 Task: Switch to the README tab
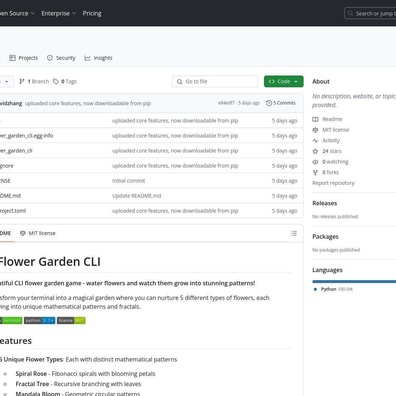[6, 233]
